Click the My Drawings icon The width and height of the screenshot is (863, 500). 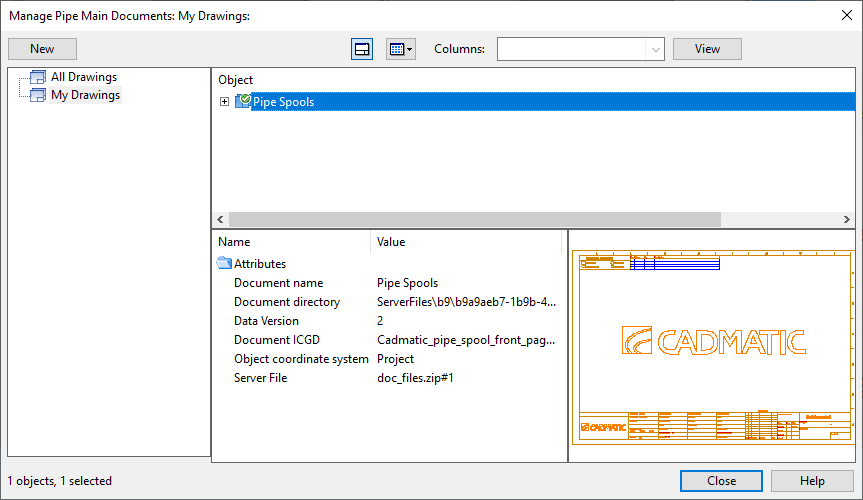coord(38,95)
